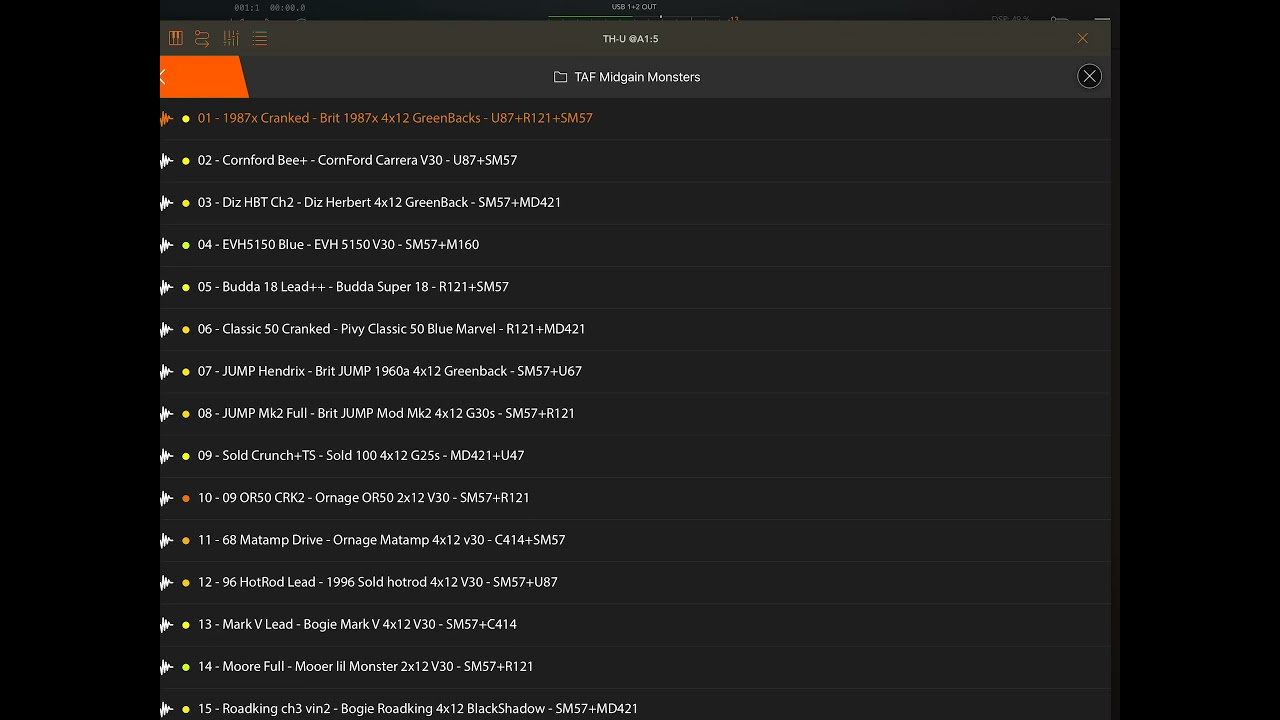
Task: Toggle orange dot on 09 OR50 CRK2
Action: click(186, 498)
